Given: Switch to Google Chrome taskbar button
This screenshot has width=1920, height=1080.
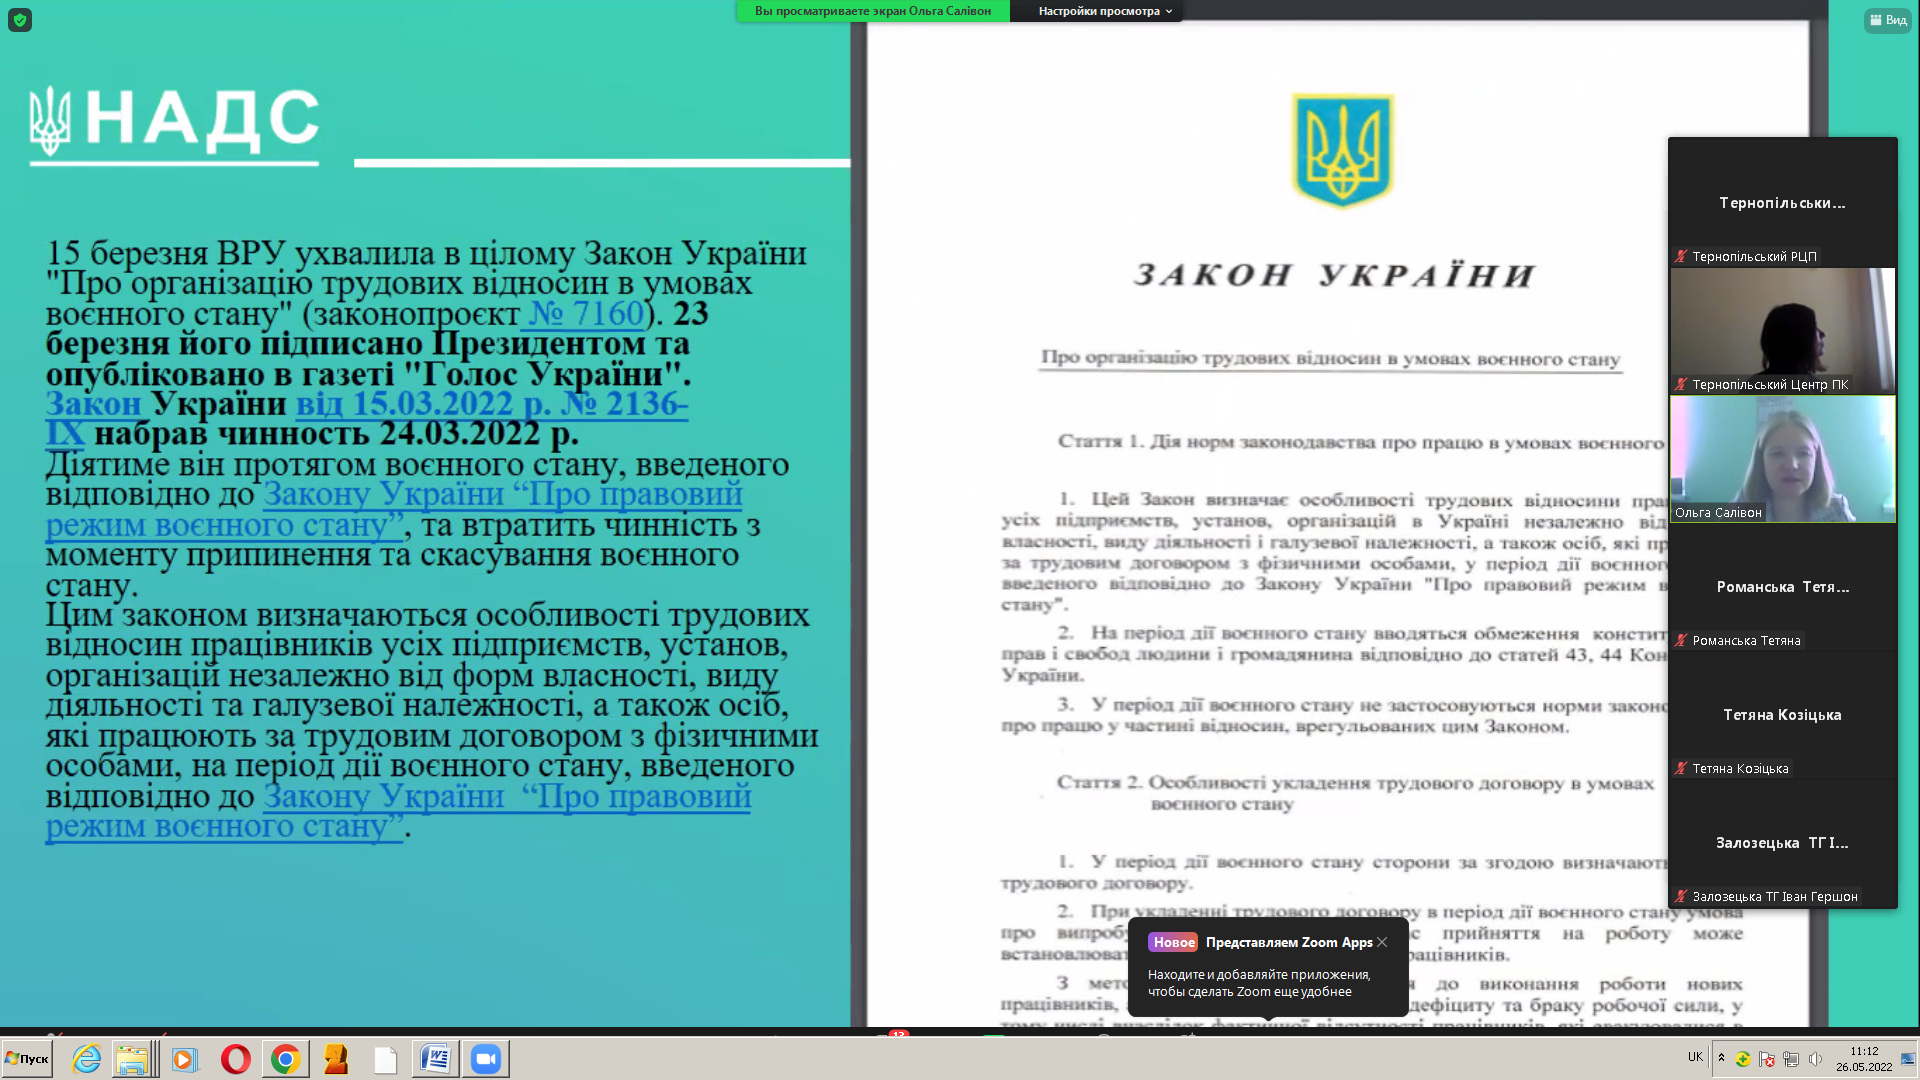Looking at the screenshot, I should coord(286,1059).
